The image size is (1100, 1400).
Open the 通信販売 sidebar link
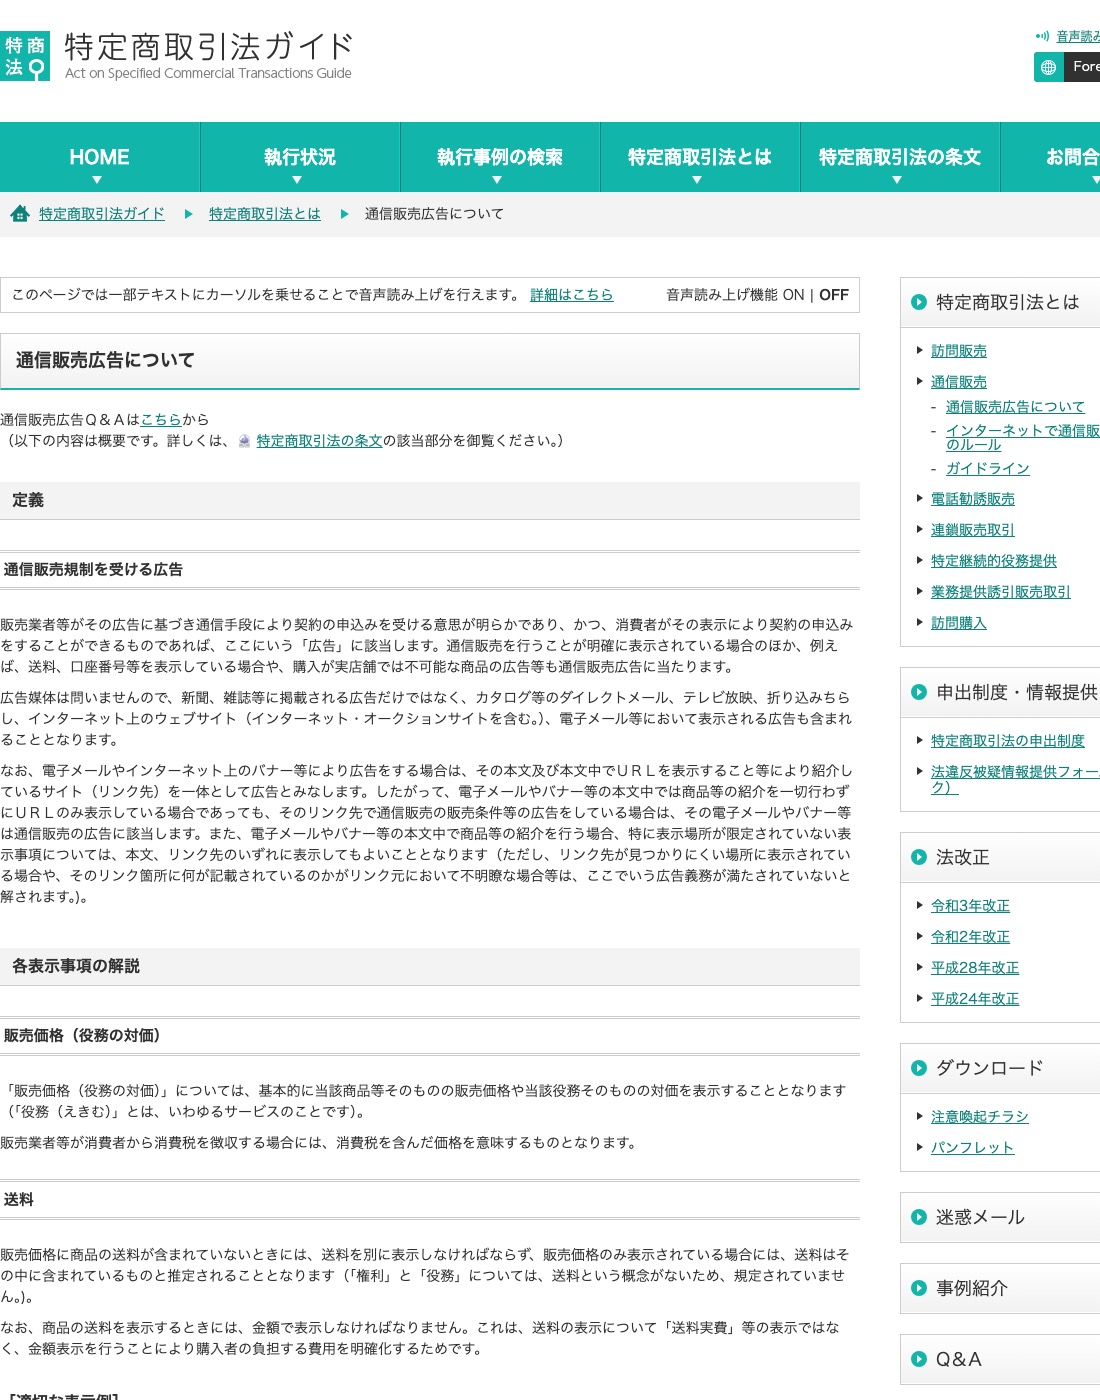coord(959,382)
